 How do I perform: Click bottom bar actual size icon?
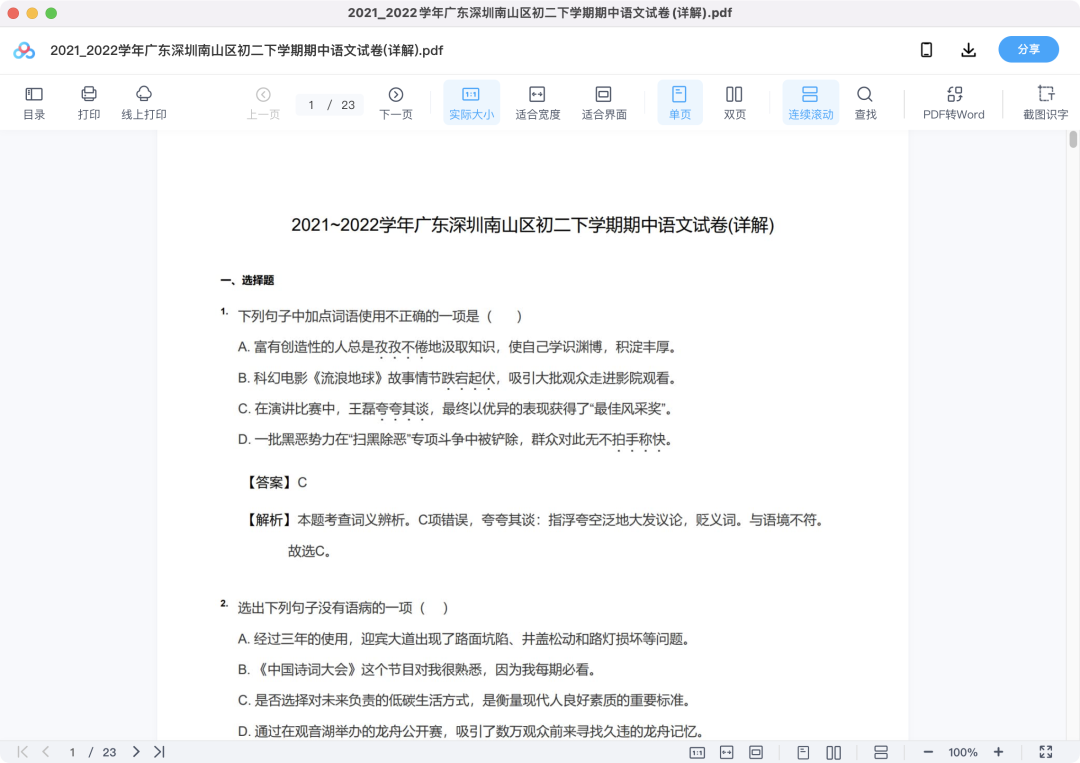(697, 753)
